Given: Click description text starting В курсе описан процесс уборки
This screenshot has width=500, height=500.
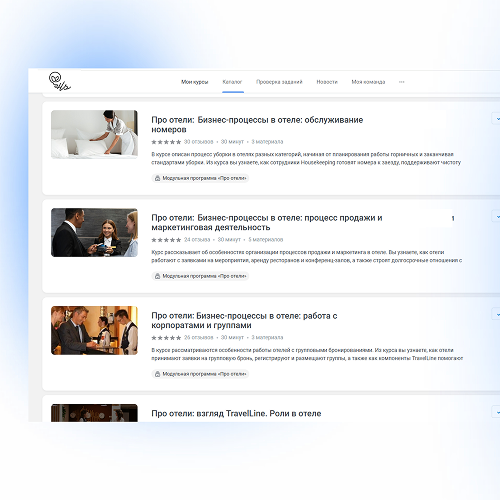Looking at the screenshot, I should point(306,158).
